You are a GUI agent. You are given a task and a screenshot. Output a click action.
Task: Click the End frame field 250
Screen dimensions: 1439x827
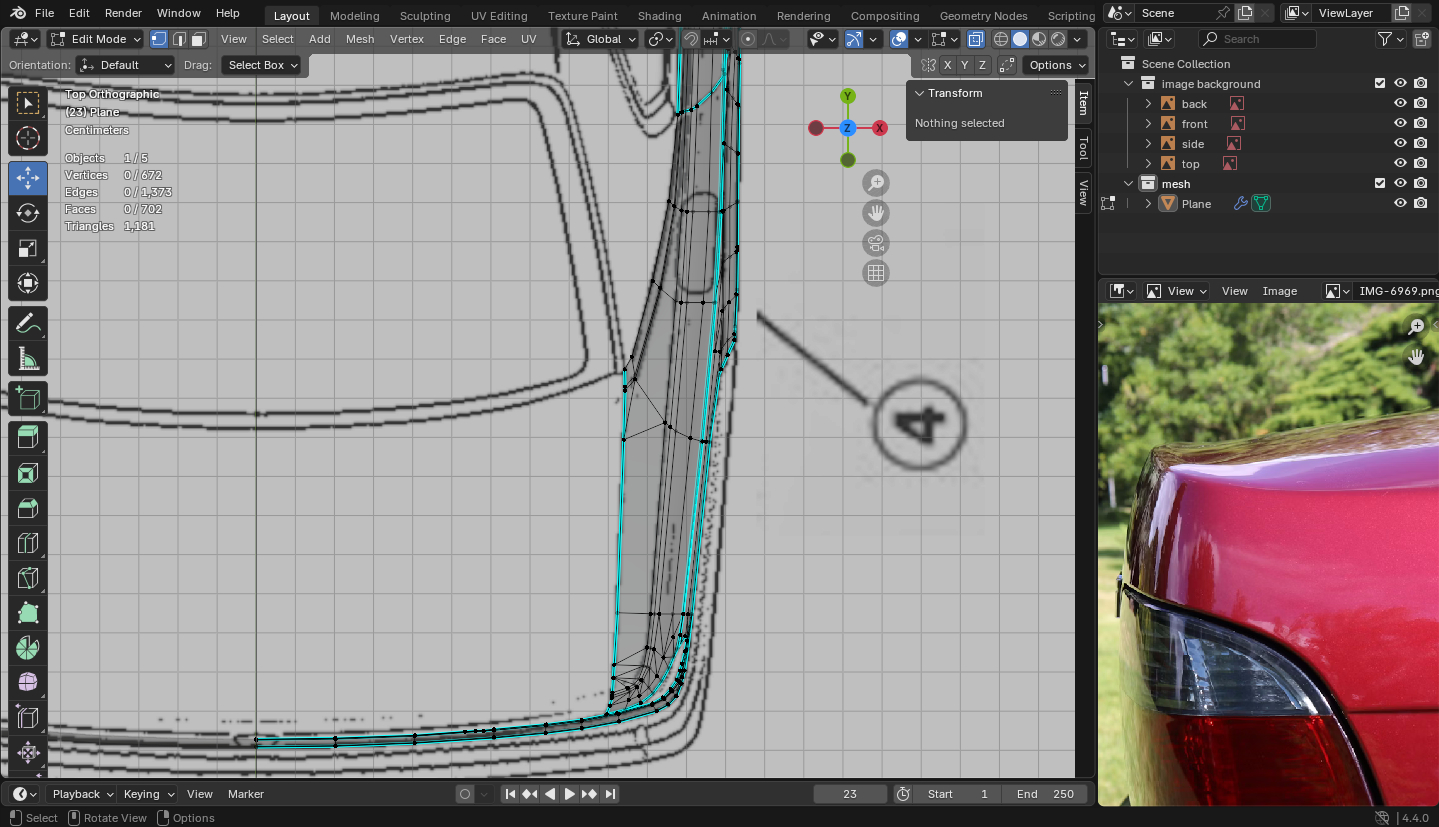(1045, 794)
